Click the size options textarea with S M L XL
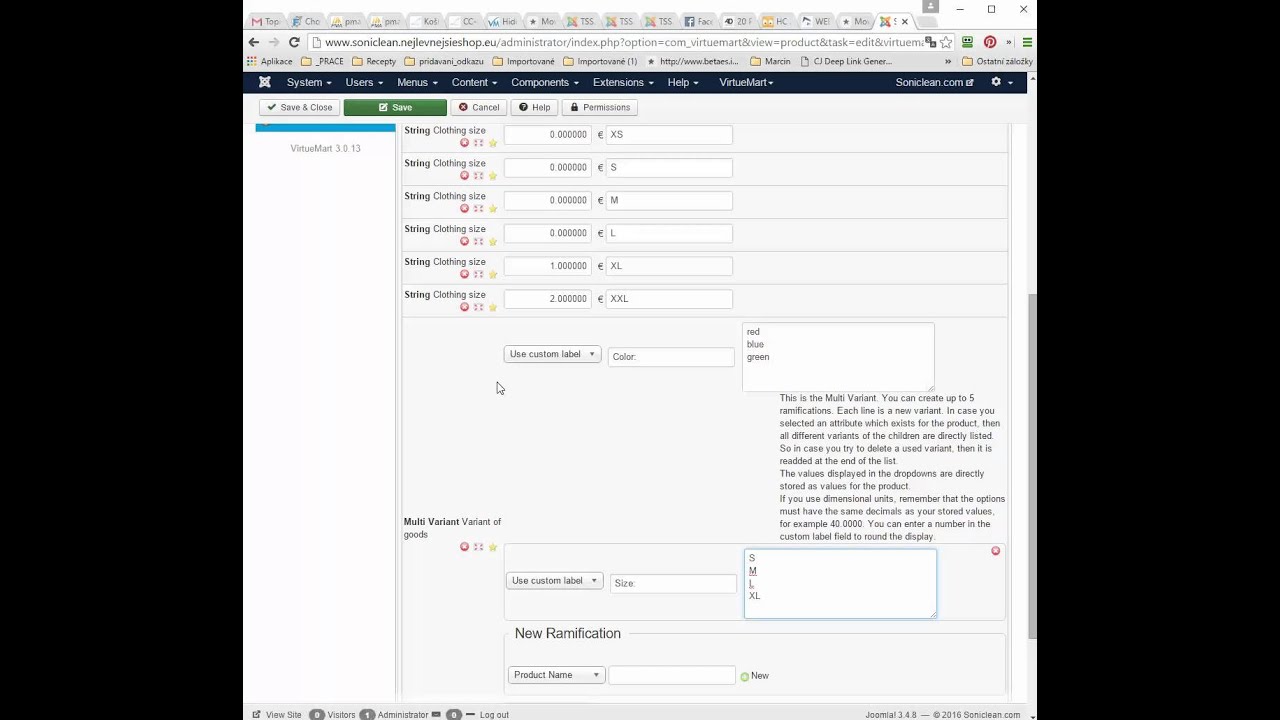Viewport: 1280px width, 720px height. tap(840, 584)
